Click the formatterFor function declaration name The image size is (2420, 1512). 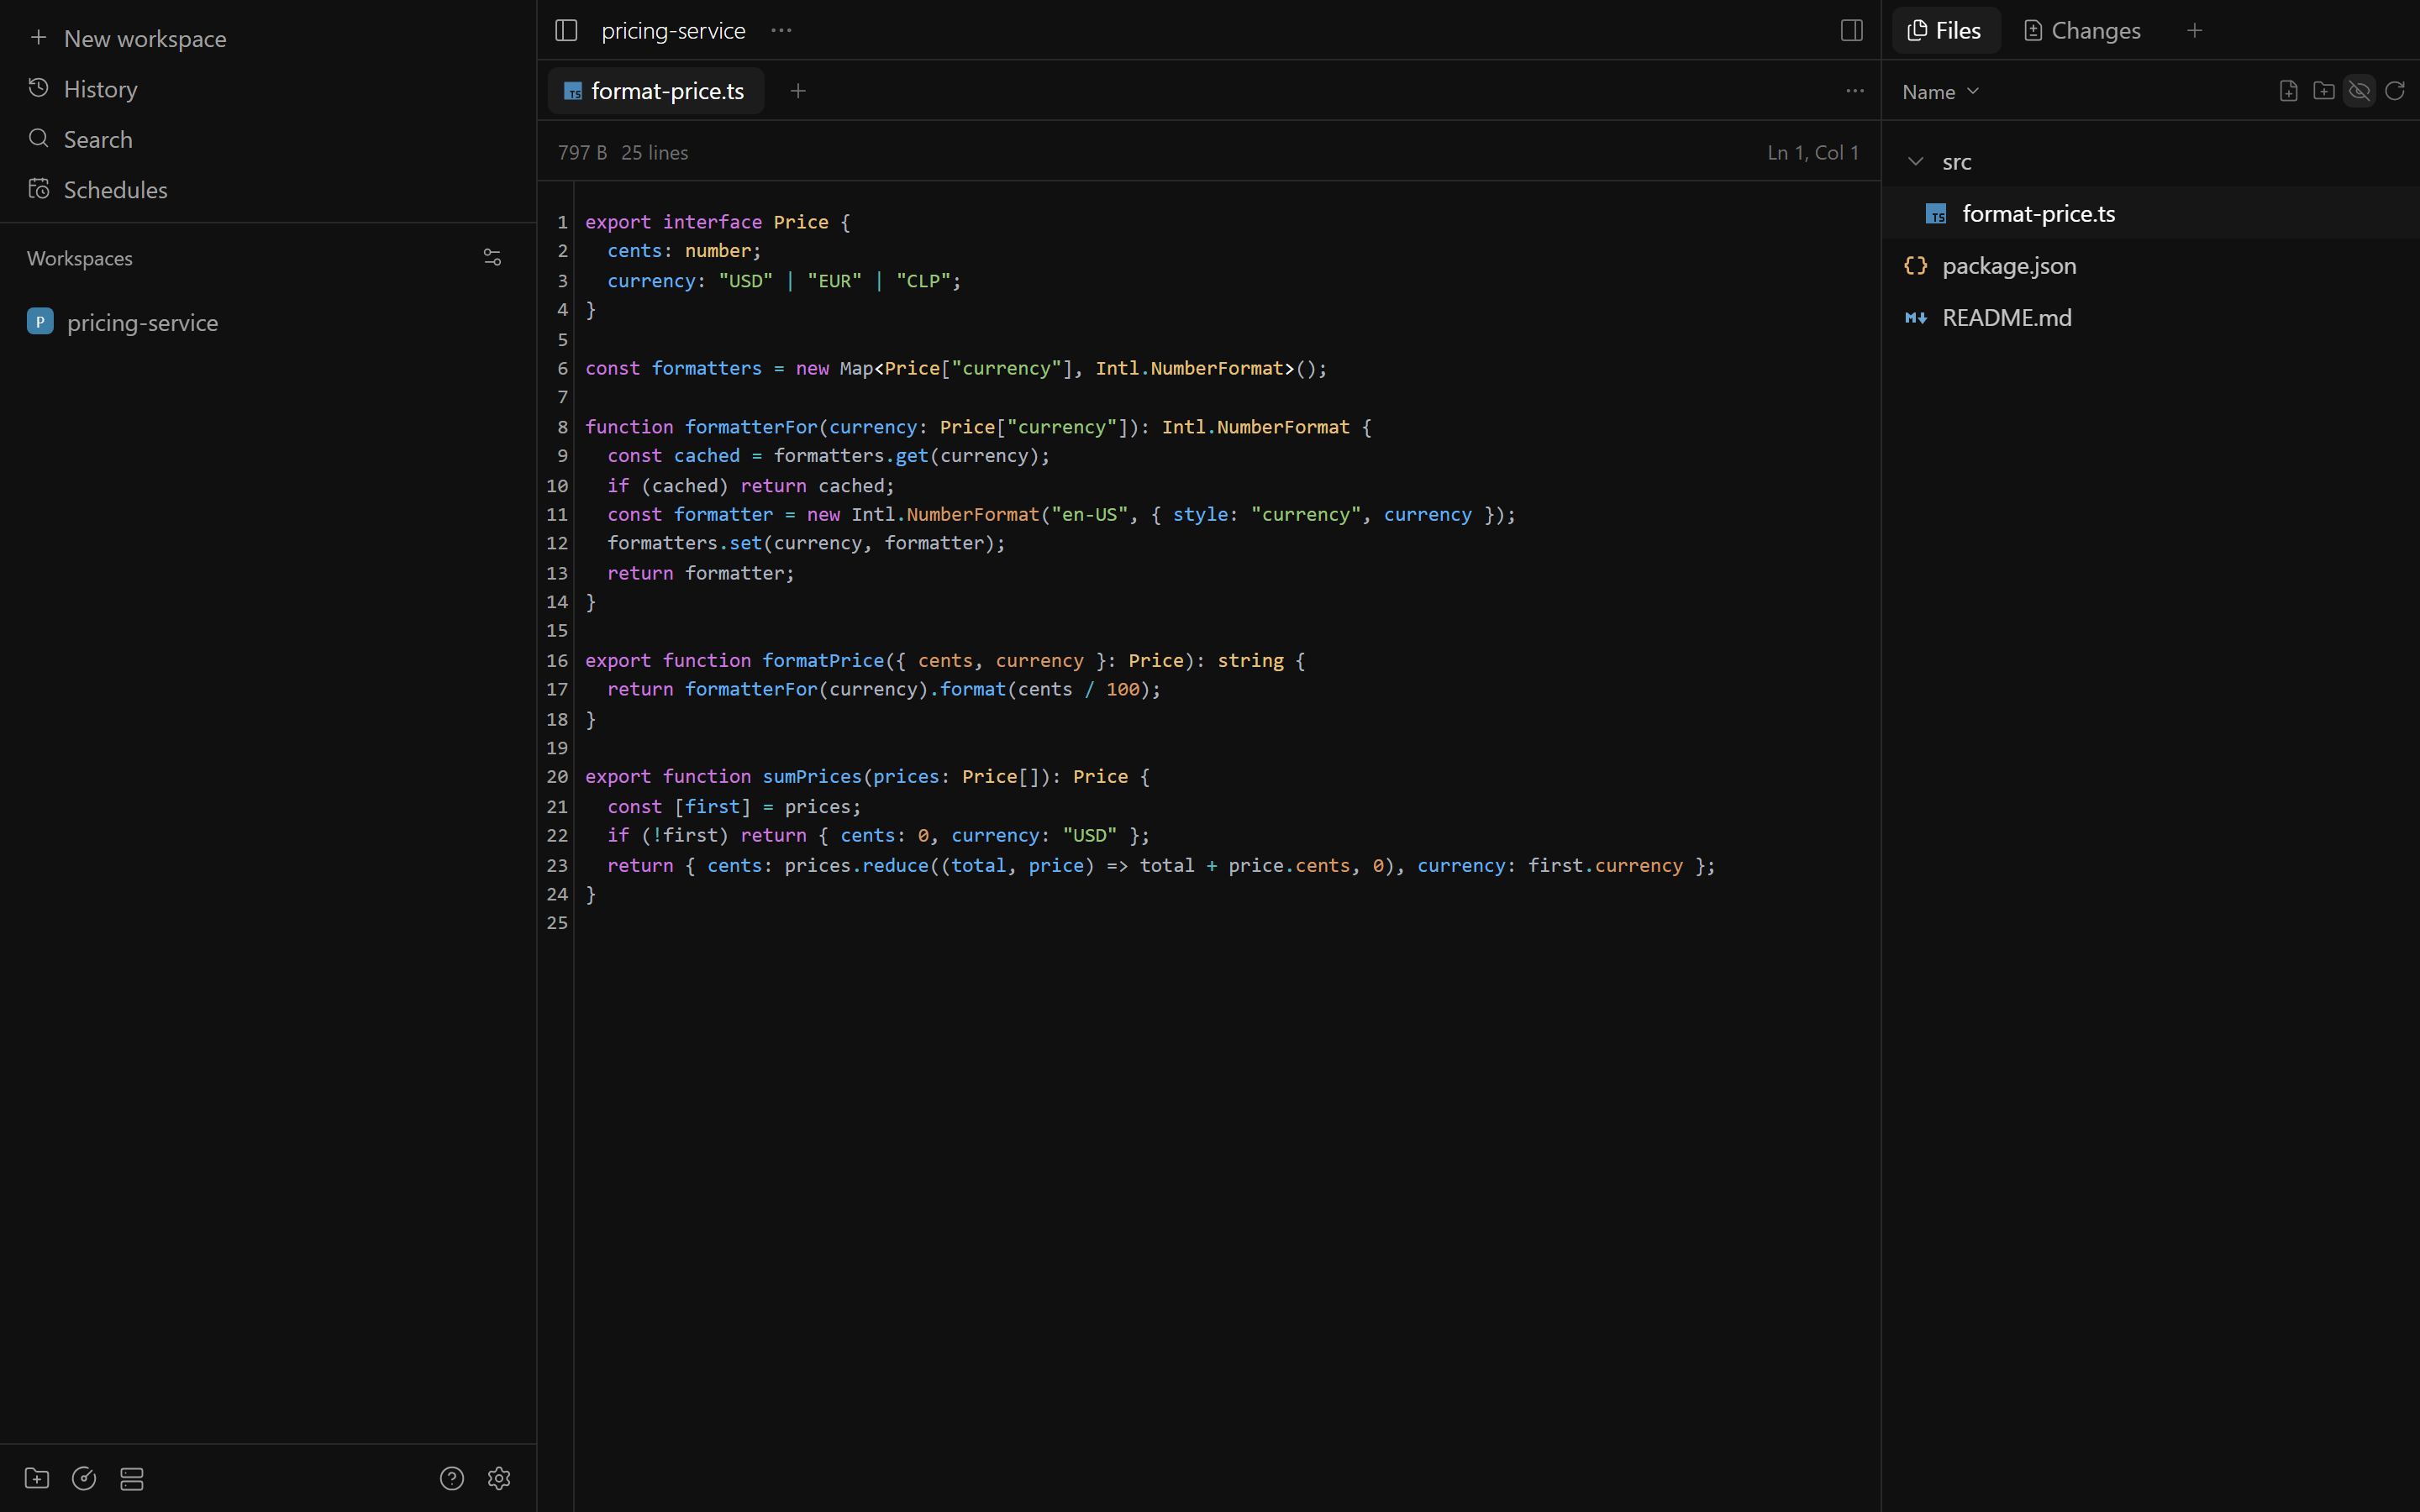pos(751,426)
